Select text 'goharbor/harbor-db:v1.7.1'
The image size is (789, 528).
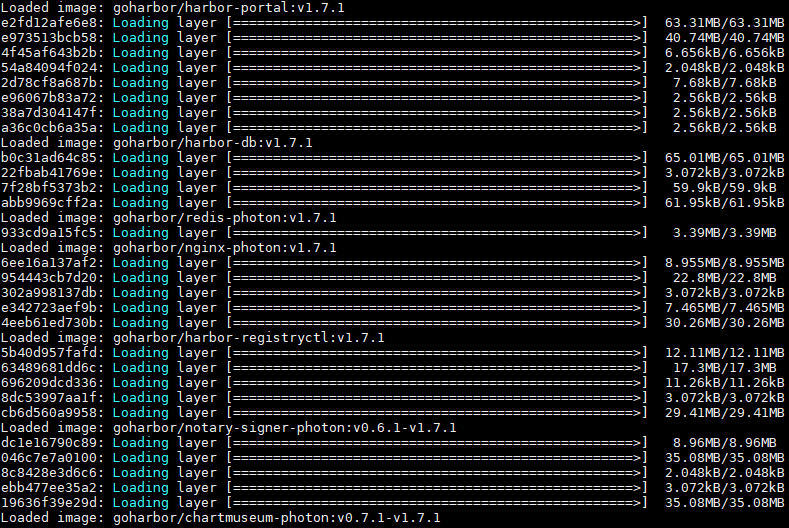213,143
